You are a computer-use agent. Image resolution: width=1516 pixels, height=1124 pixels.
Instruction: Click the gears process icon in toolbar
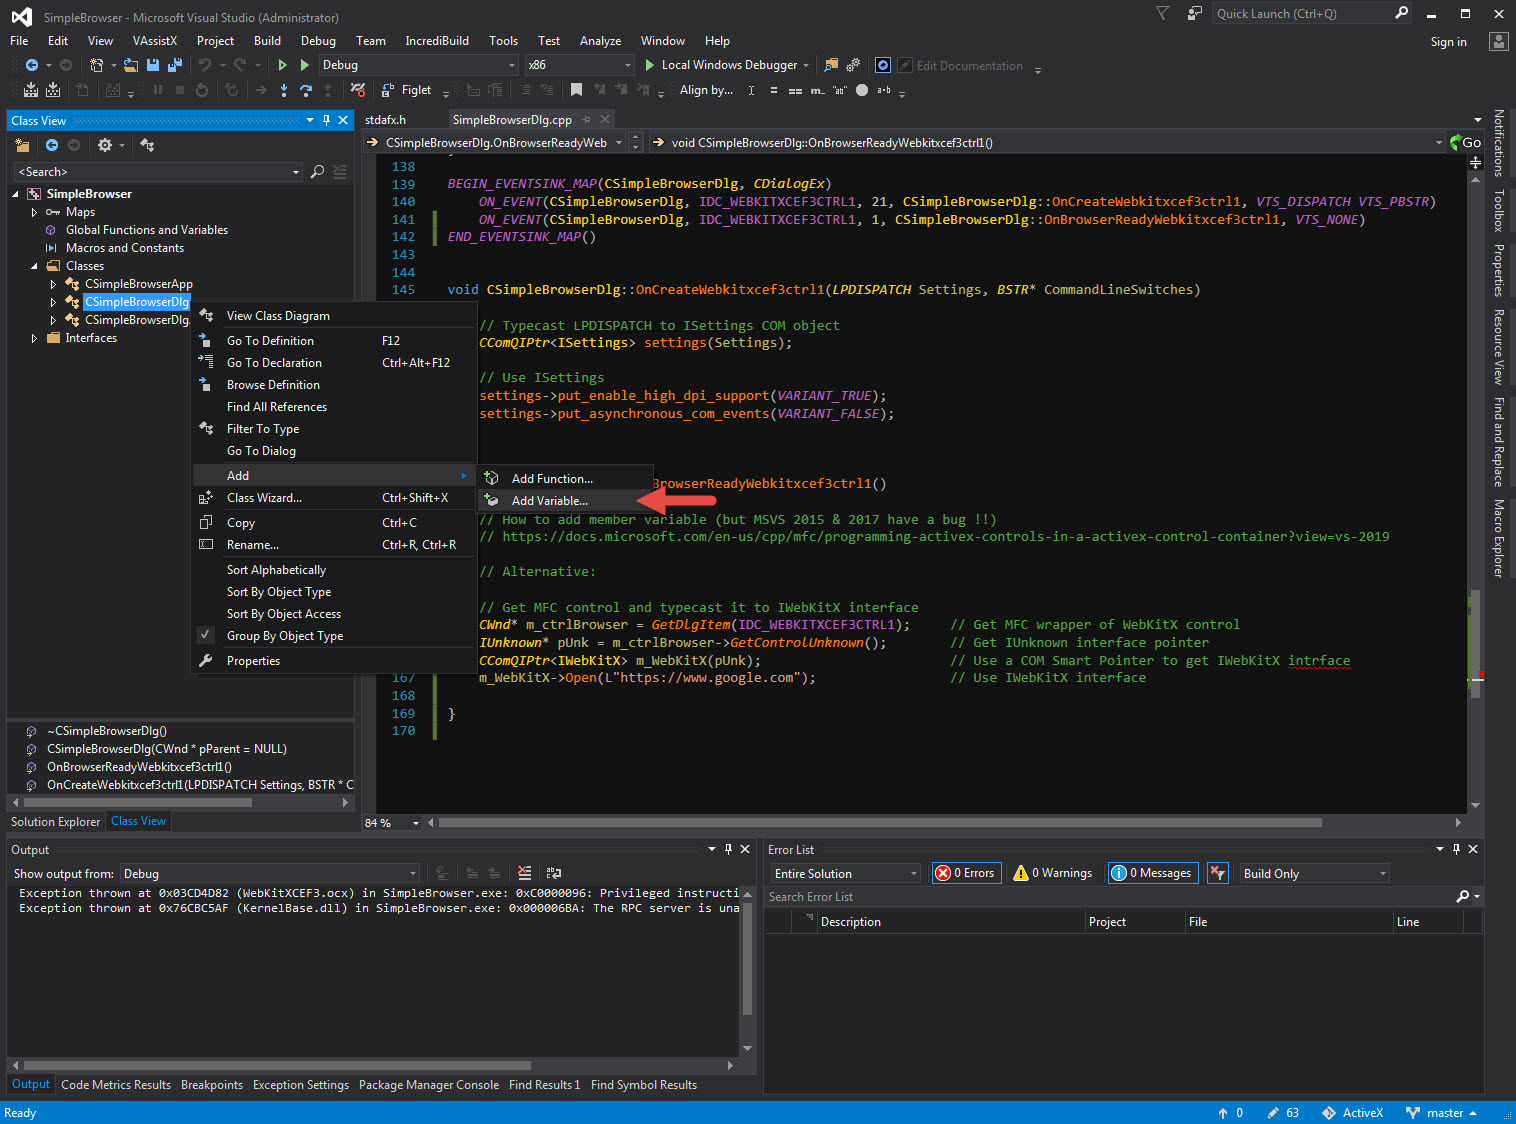853,65
